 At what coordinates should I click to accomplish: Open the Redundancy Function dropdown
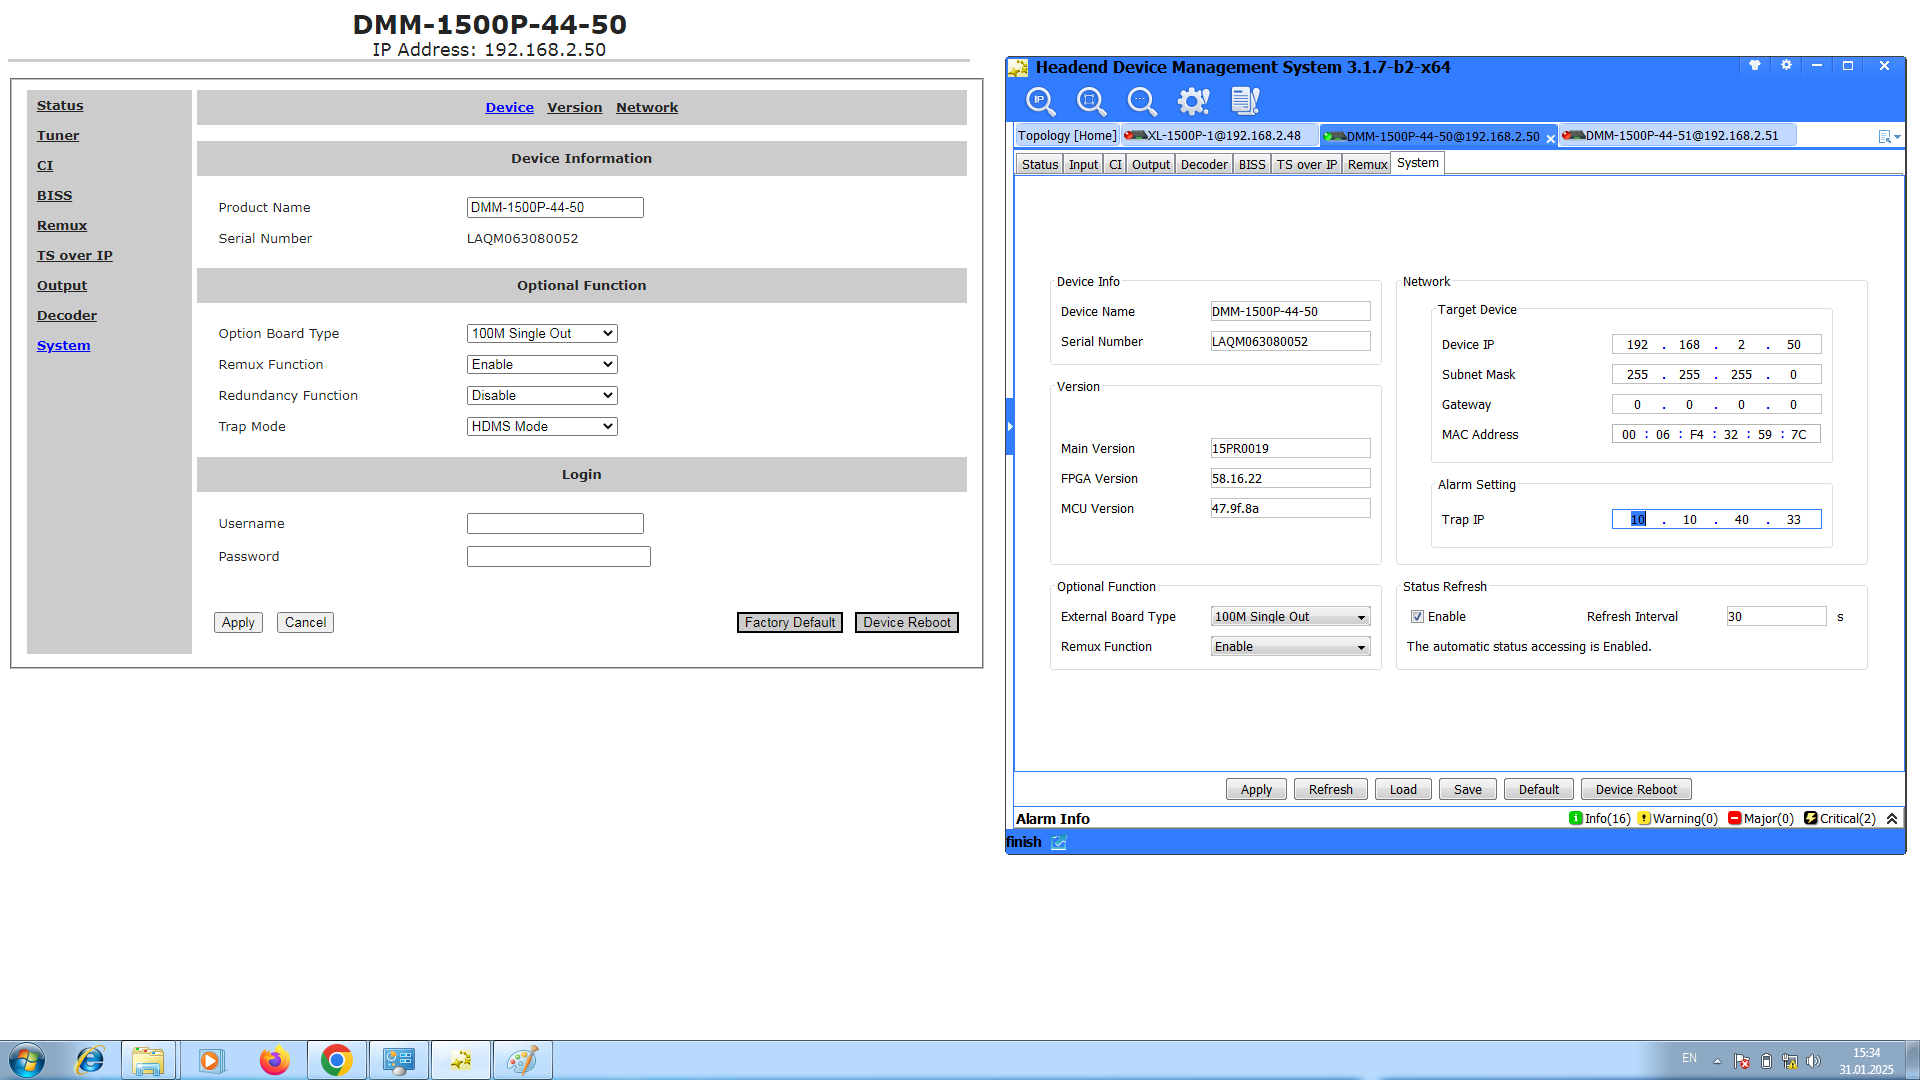542,396
